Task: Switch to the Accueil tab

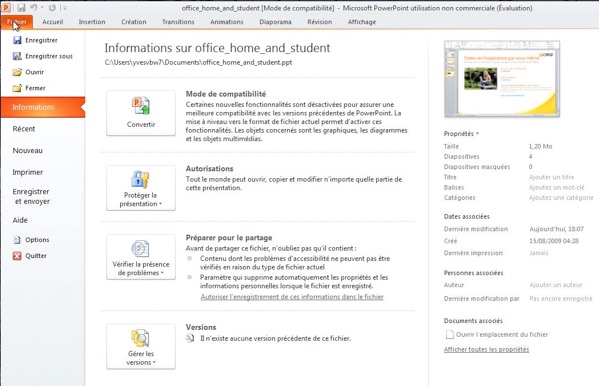Action: click(53, 22)
